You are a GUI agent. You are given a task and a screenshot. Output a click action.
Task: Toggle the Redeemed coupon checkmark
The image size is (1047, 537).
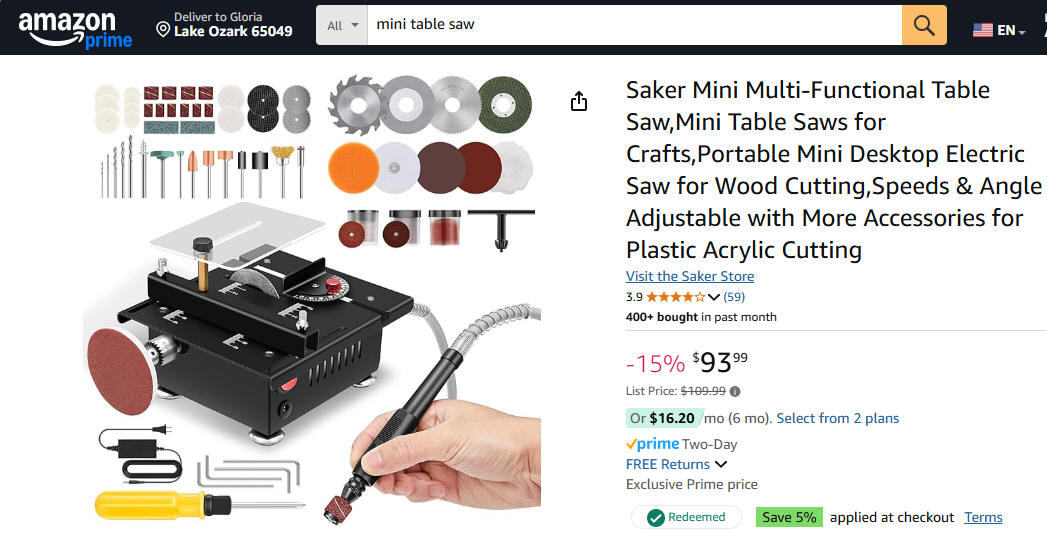[656, 517]
